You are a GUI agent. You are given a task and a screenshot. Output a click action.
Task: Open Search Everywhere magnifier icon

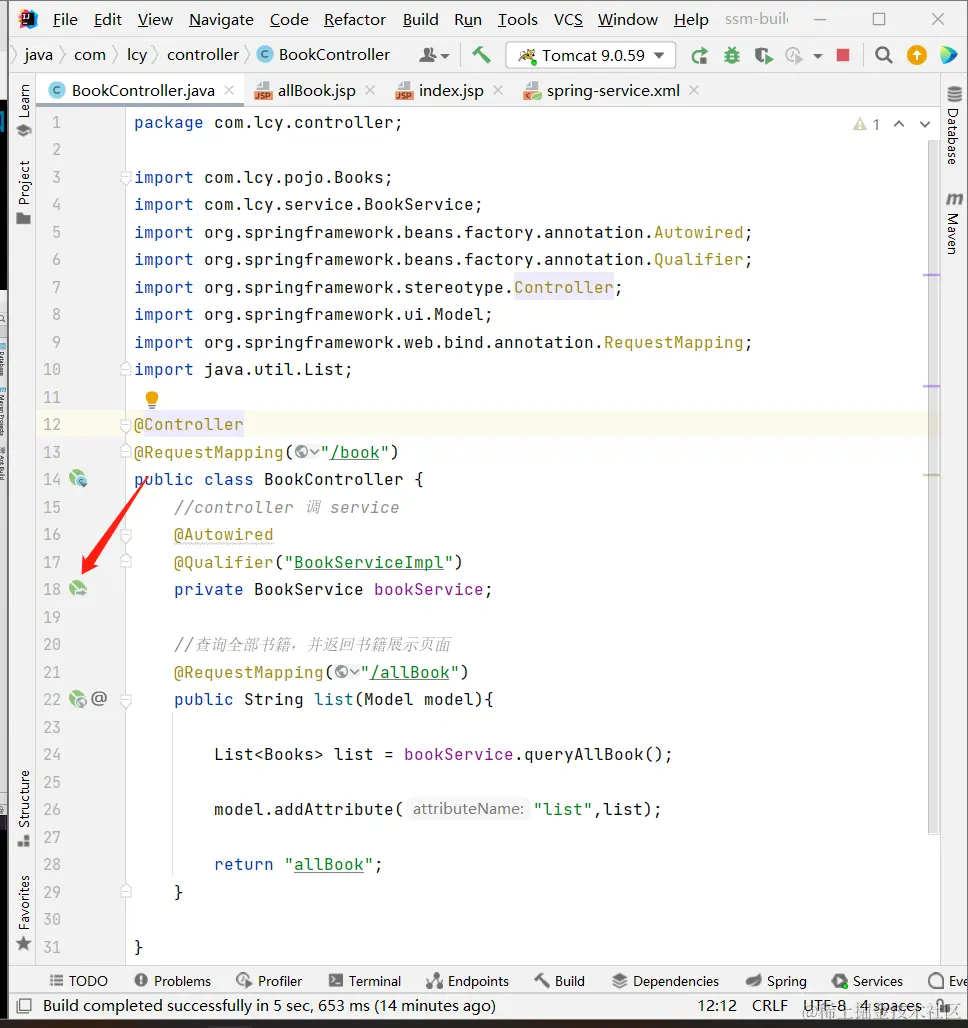tap(883, 55)
